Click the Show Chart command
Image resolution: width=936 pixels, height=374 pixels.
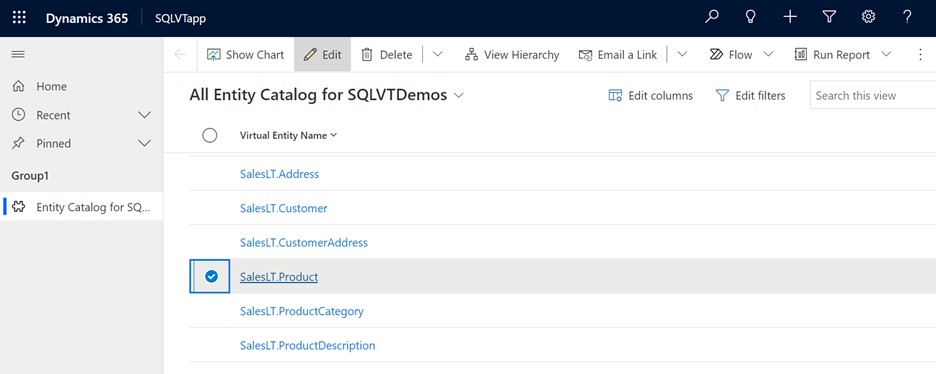point(245,55)
